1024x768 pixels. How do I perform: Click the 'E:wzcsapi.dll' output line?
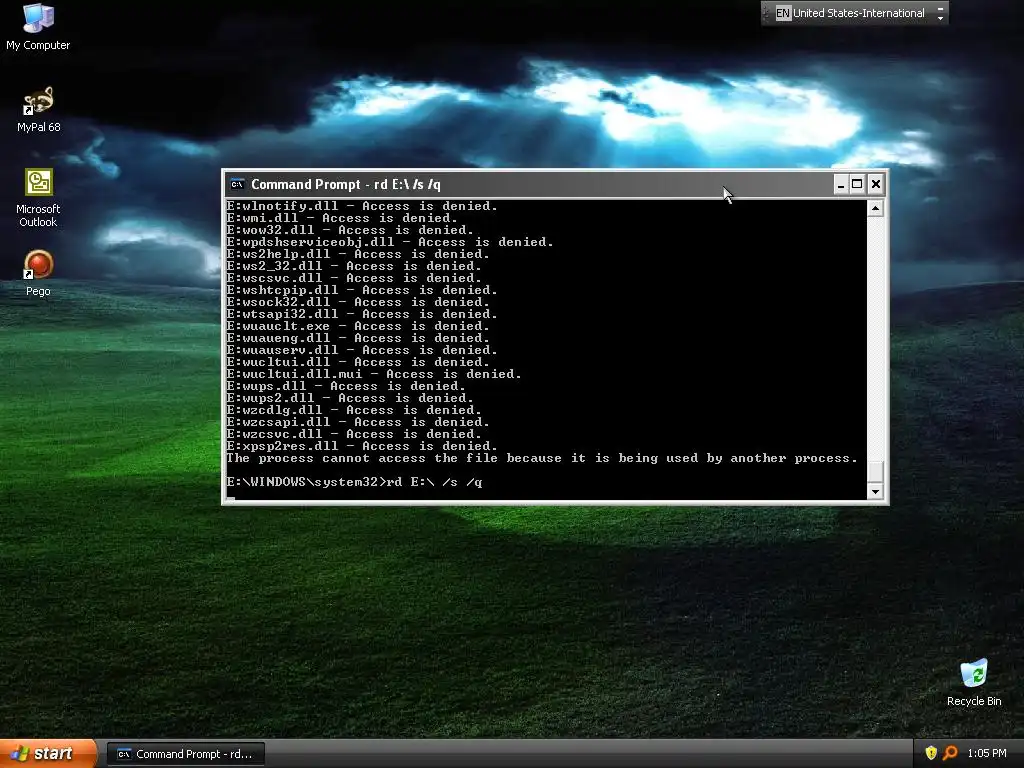click(358, 422)
